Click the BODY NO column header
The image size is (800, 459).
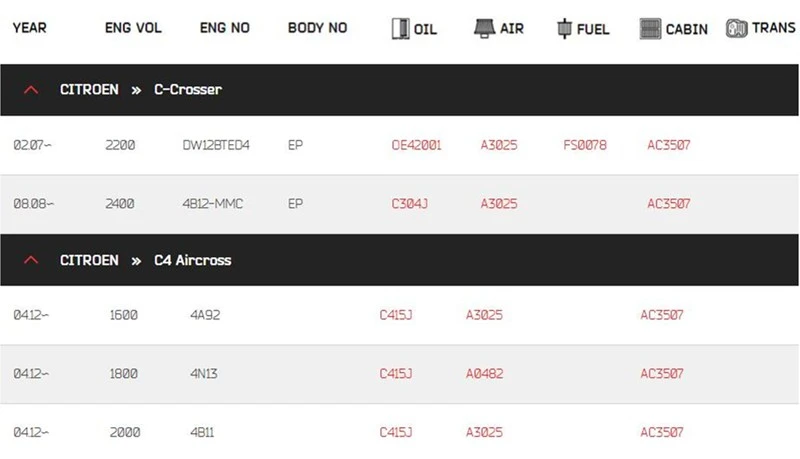(x=317, y=28)
